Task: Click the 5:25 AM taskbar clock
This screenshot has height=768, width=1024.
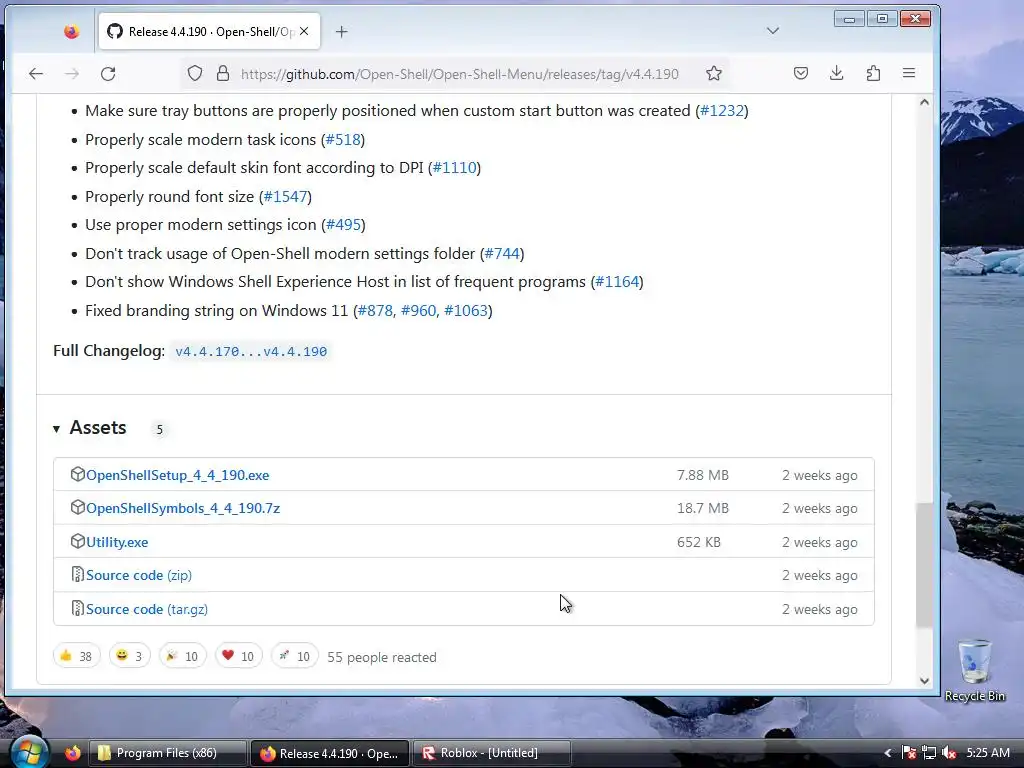Action: (x=988, y=753)
